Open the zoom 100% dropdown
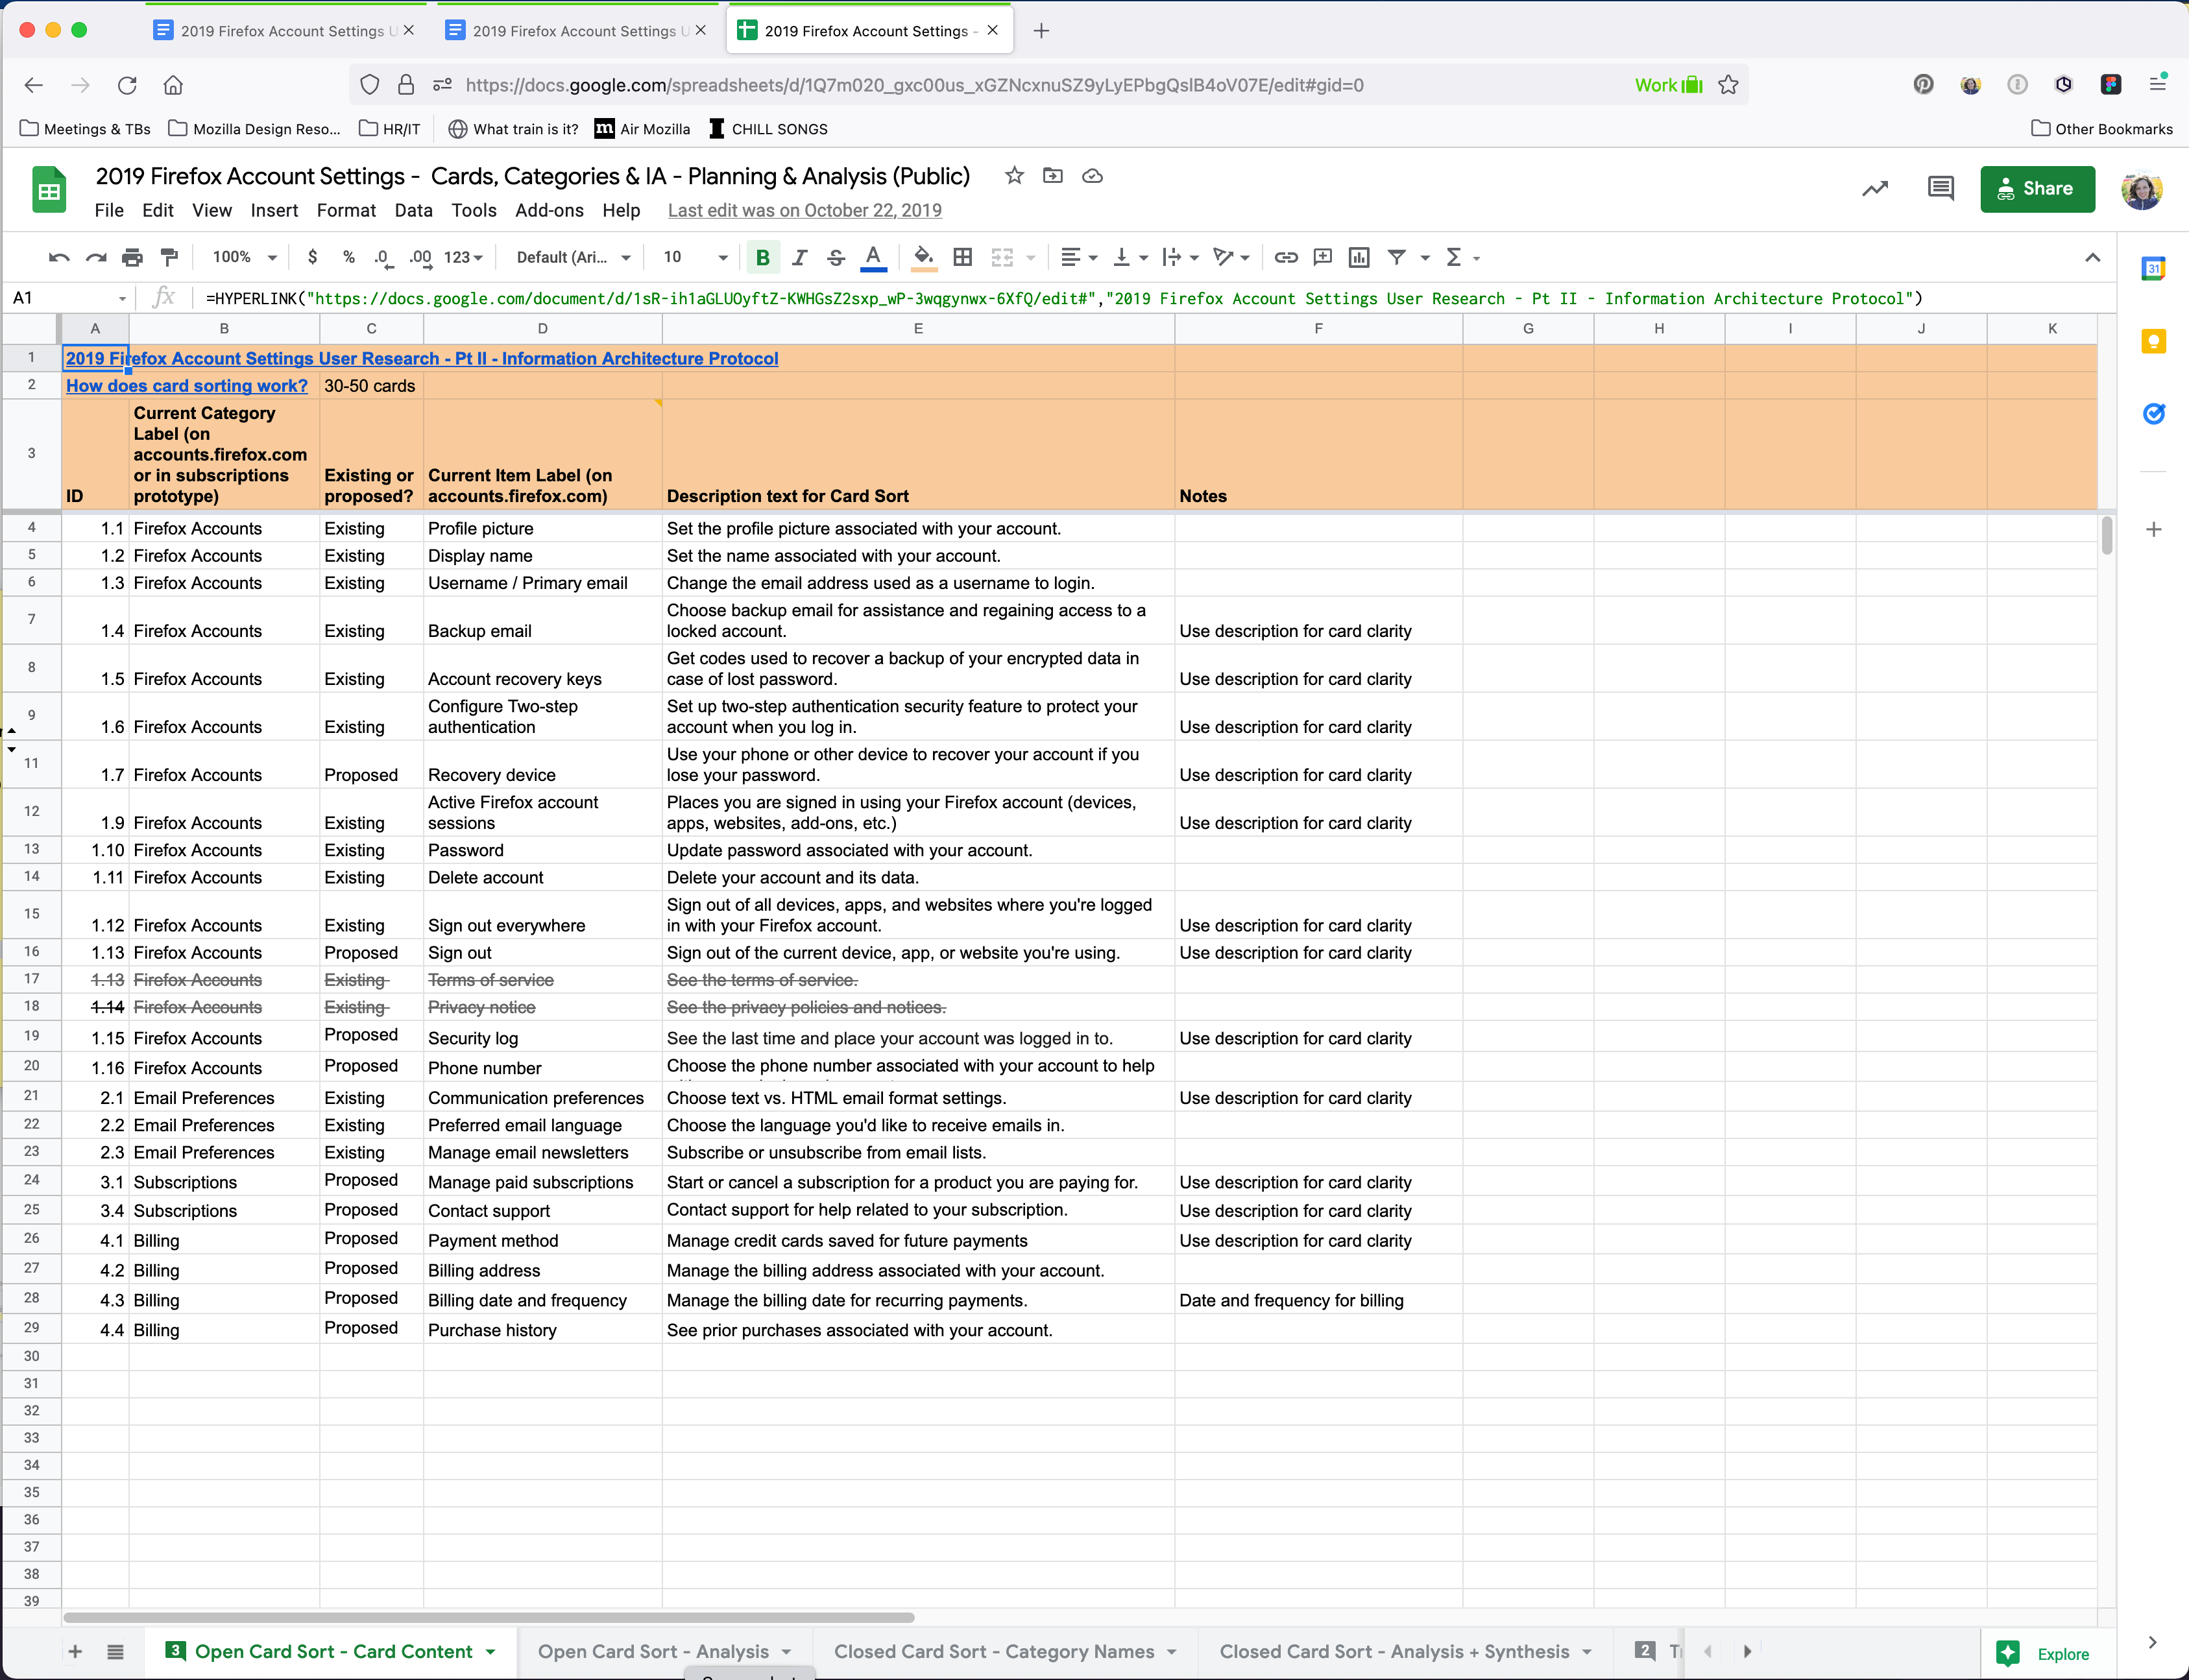The height and width of the screenshot is (1680, 2189). pyautogui.click(x=244, y=257)
